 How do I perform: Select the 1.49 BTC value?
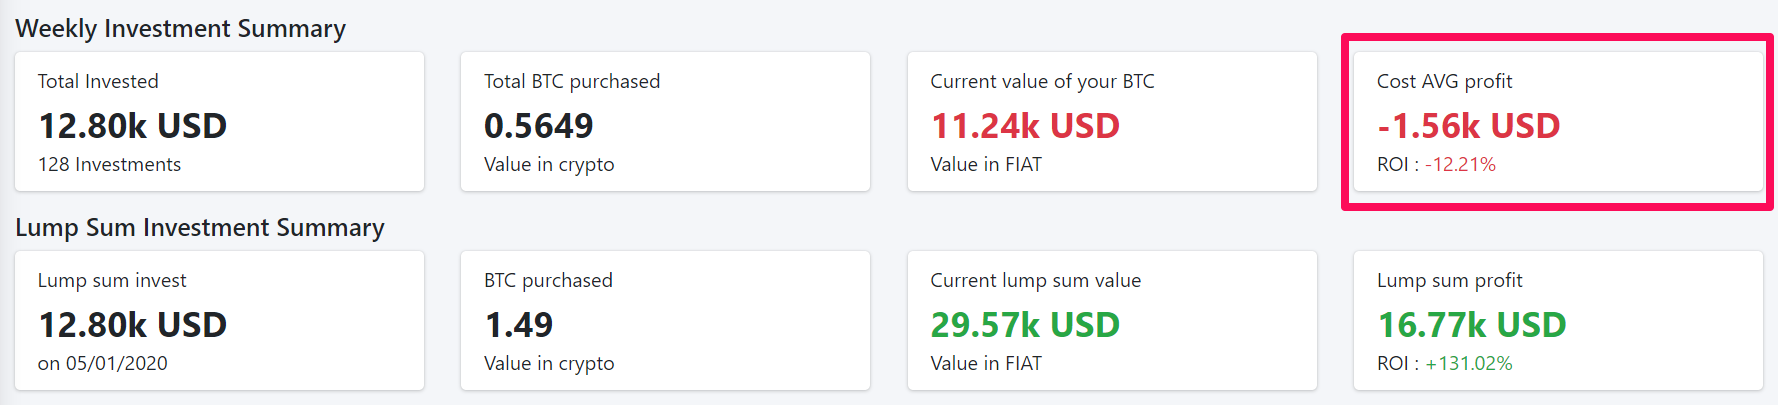(x=518, y=325)
